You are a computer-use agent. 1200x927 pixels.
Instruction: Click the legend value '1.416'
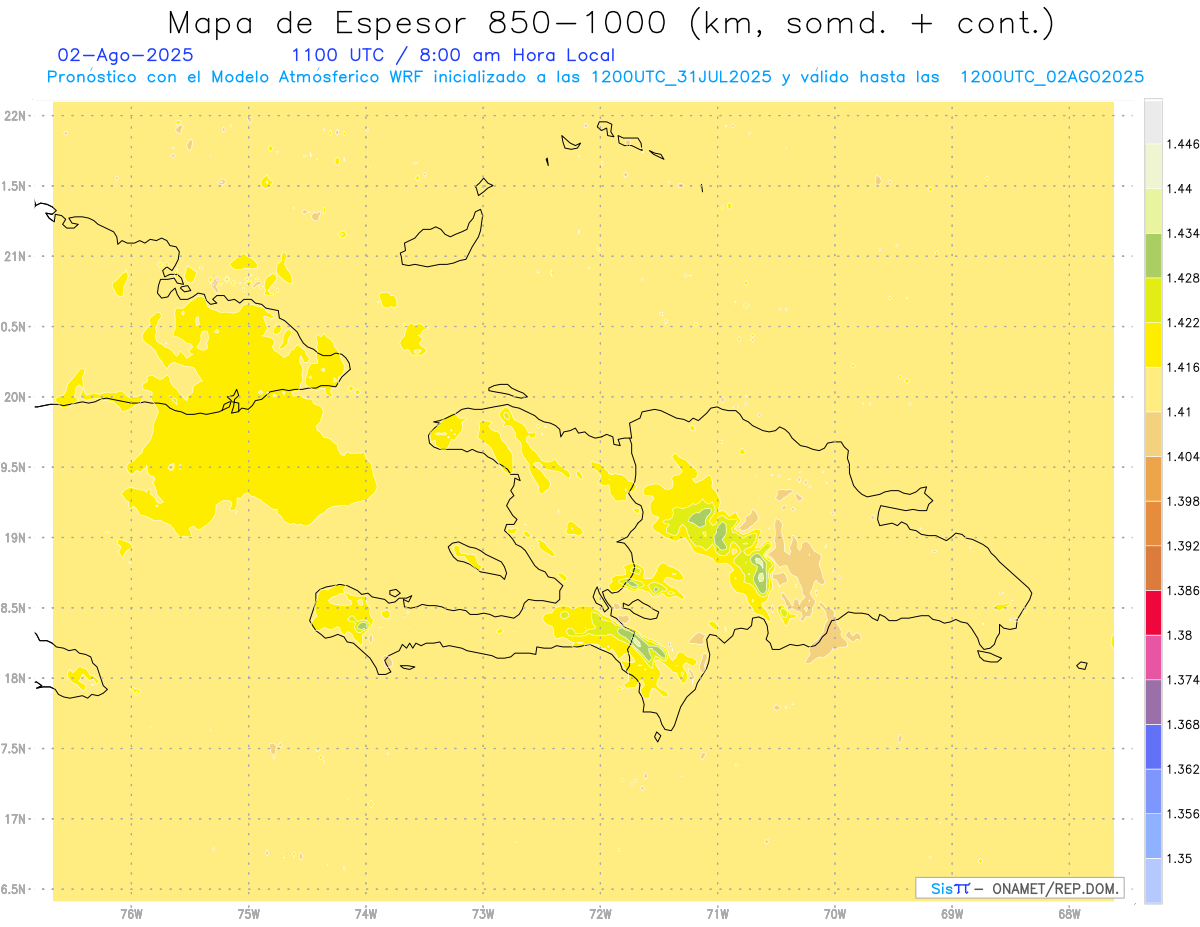(x=1182, y=367)
